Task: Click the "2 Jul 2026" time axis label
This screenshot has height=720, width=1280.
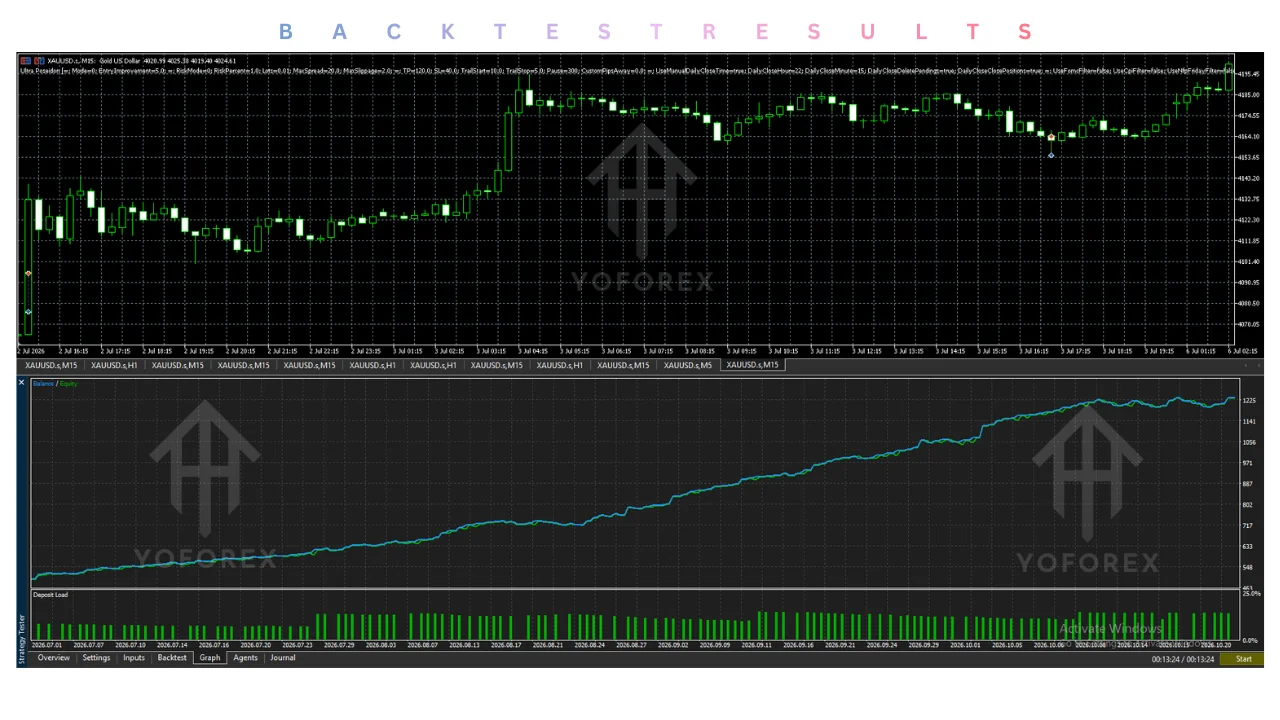Action: pos(32,351)
